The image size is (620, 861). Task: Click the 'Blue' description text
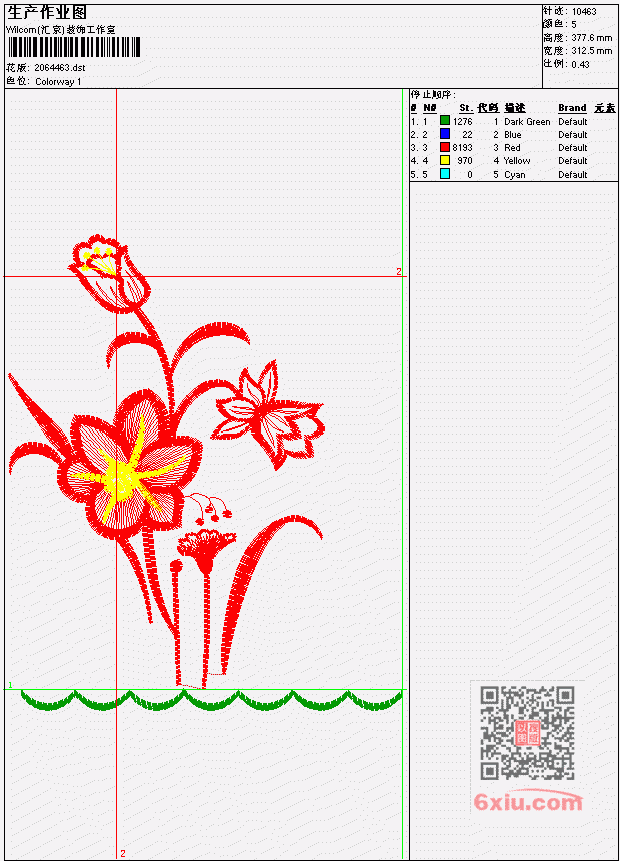513,135
